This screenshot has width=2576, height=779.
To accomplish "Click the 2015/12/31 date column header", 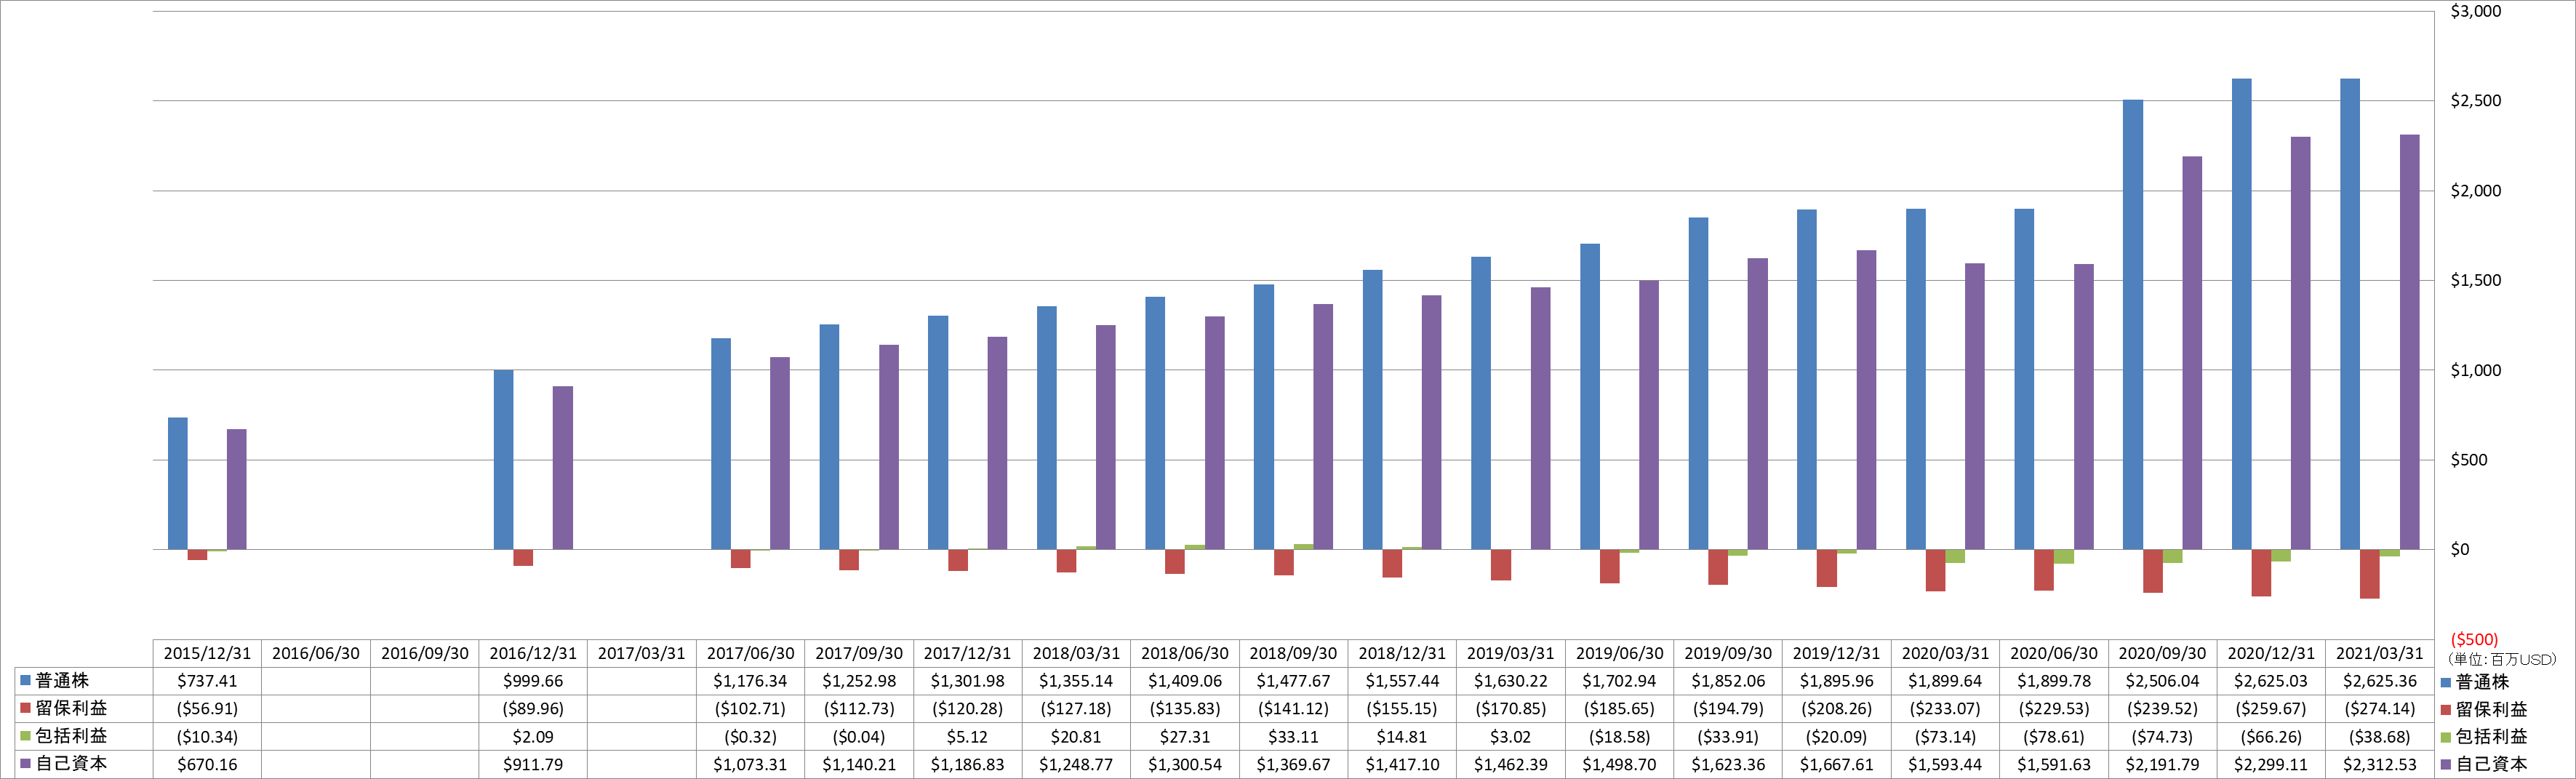I will 207,653.
